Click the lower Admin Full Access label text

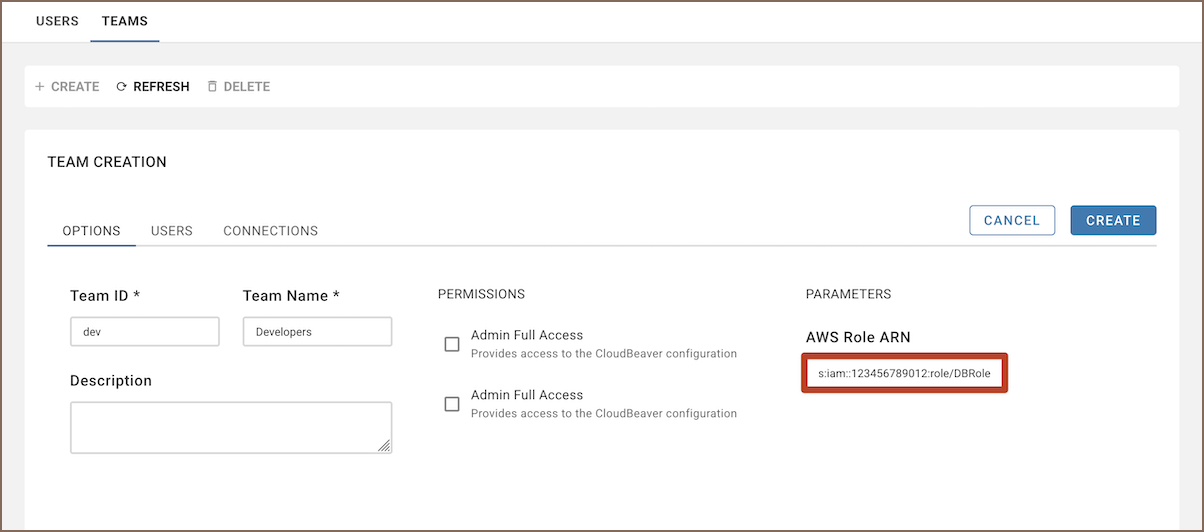(527, 396)
